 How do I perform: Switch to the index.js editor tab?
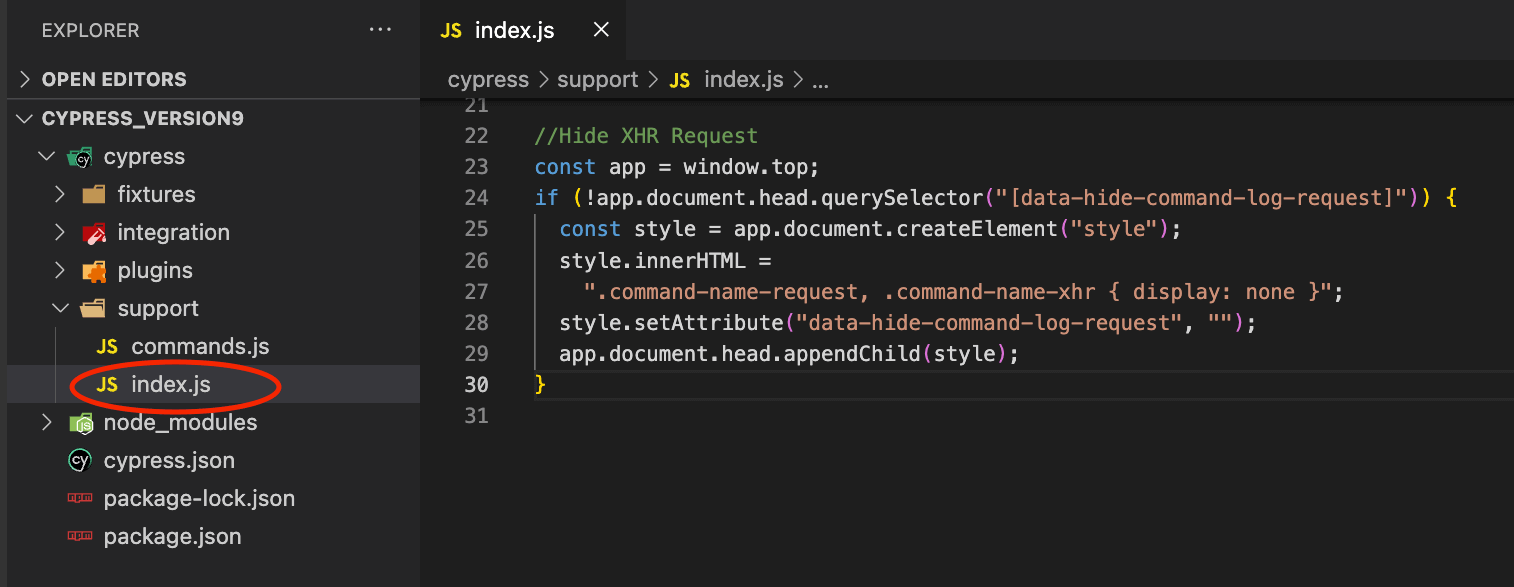513,30
